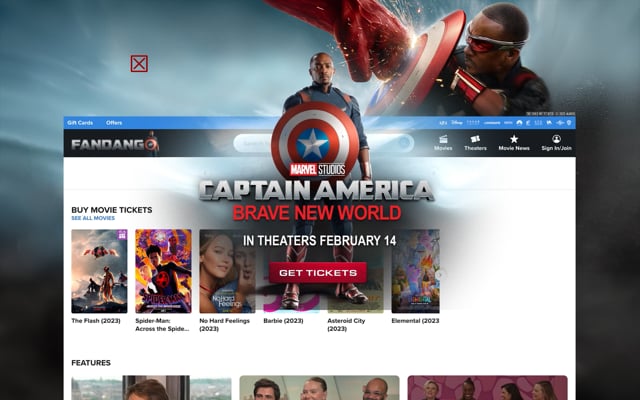
Task: Focus the movie search field
Action: pyautogui.click(x=322, y=143)
